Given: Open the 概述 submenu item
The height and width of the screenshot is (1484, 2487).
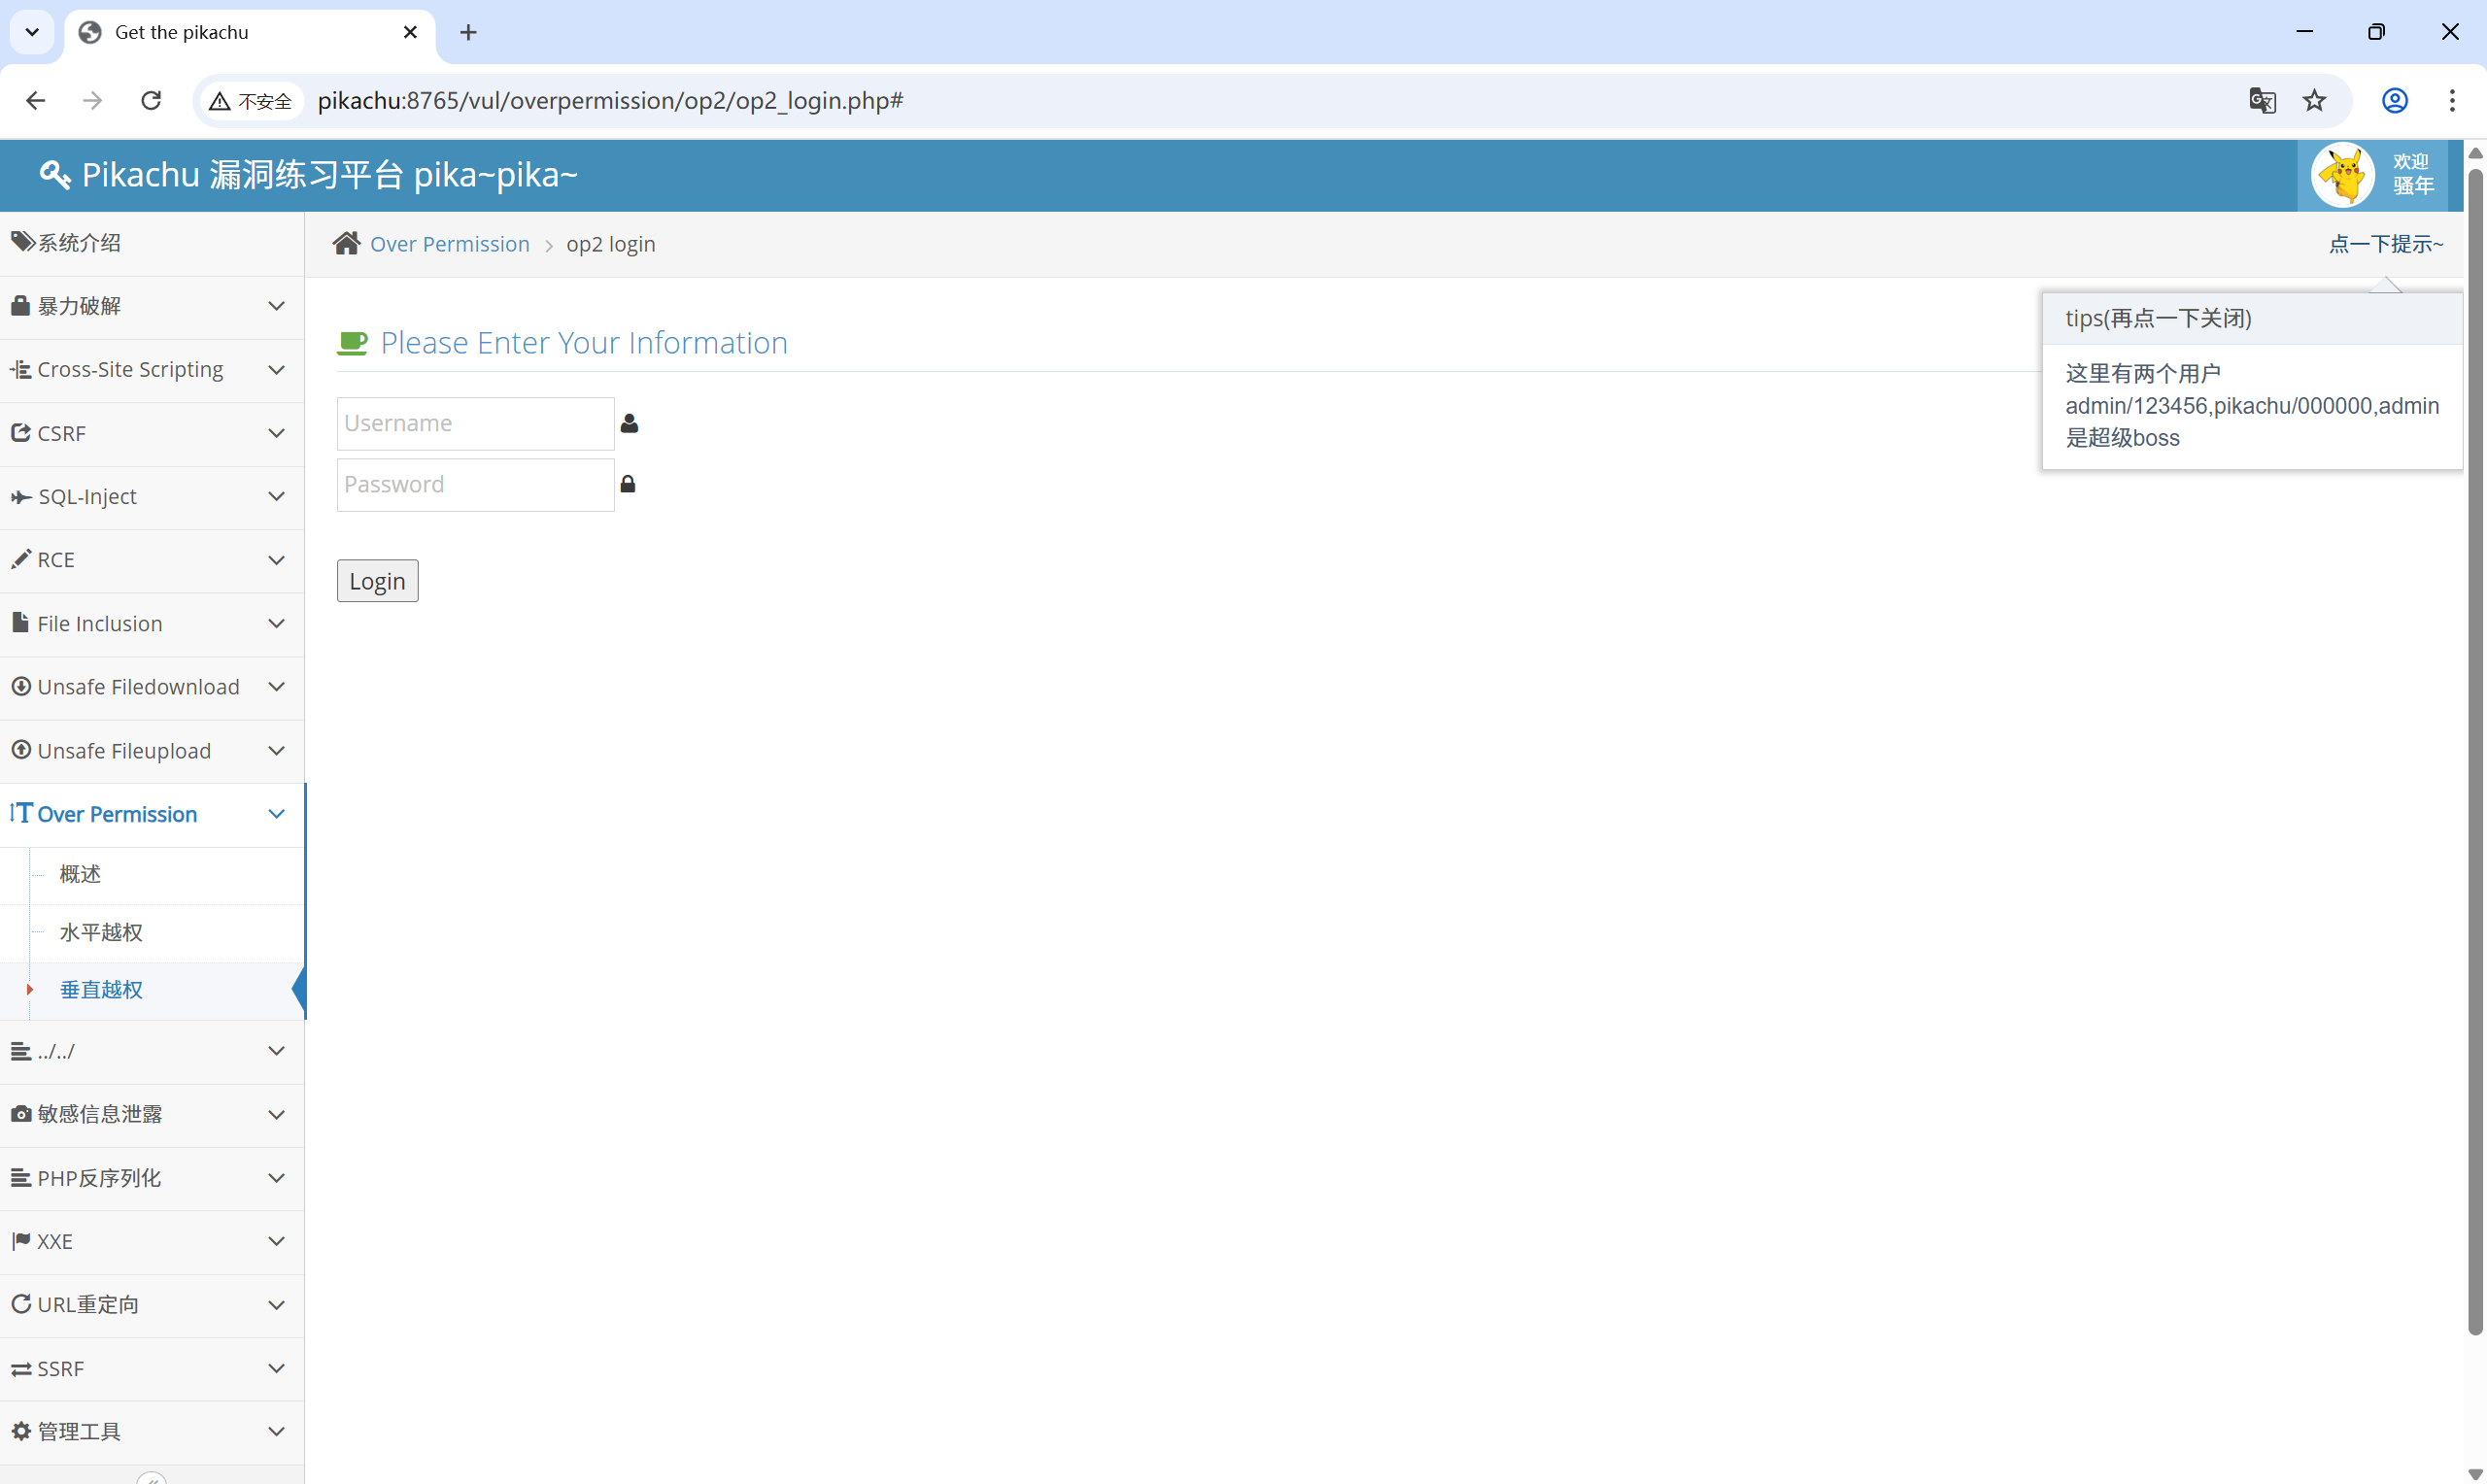Looking at the screenshot, I should pyautogui.click(x=80, y=874).
